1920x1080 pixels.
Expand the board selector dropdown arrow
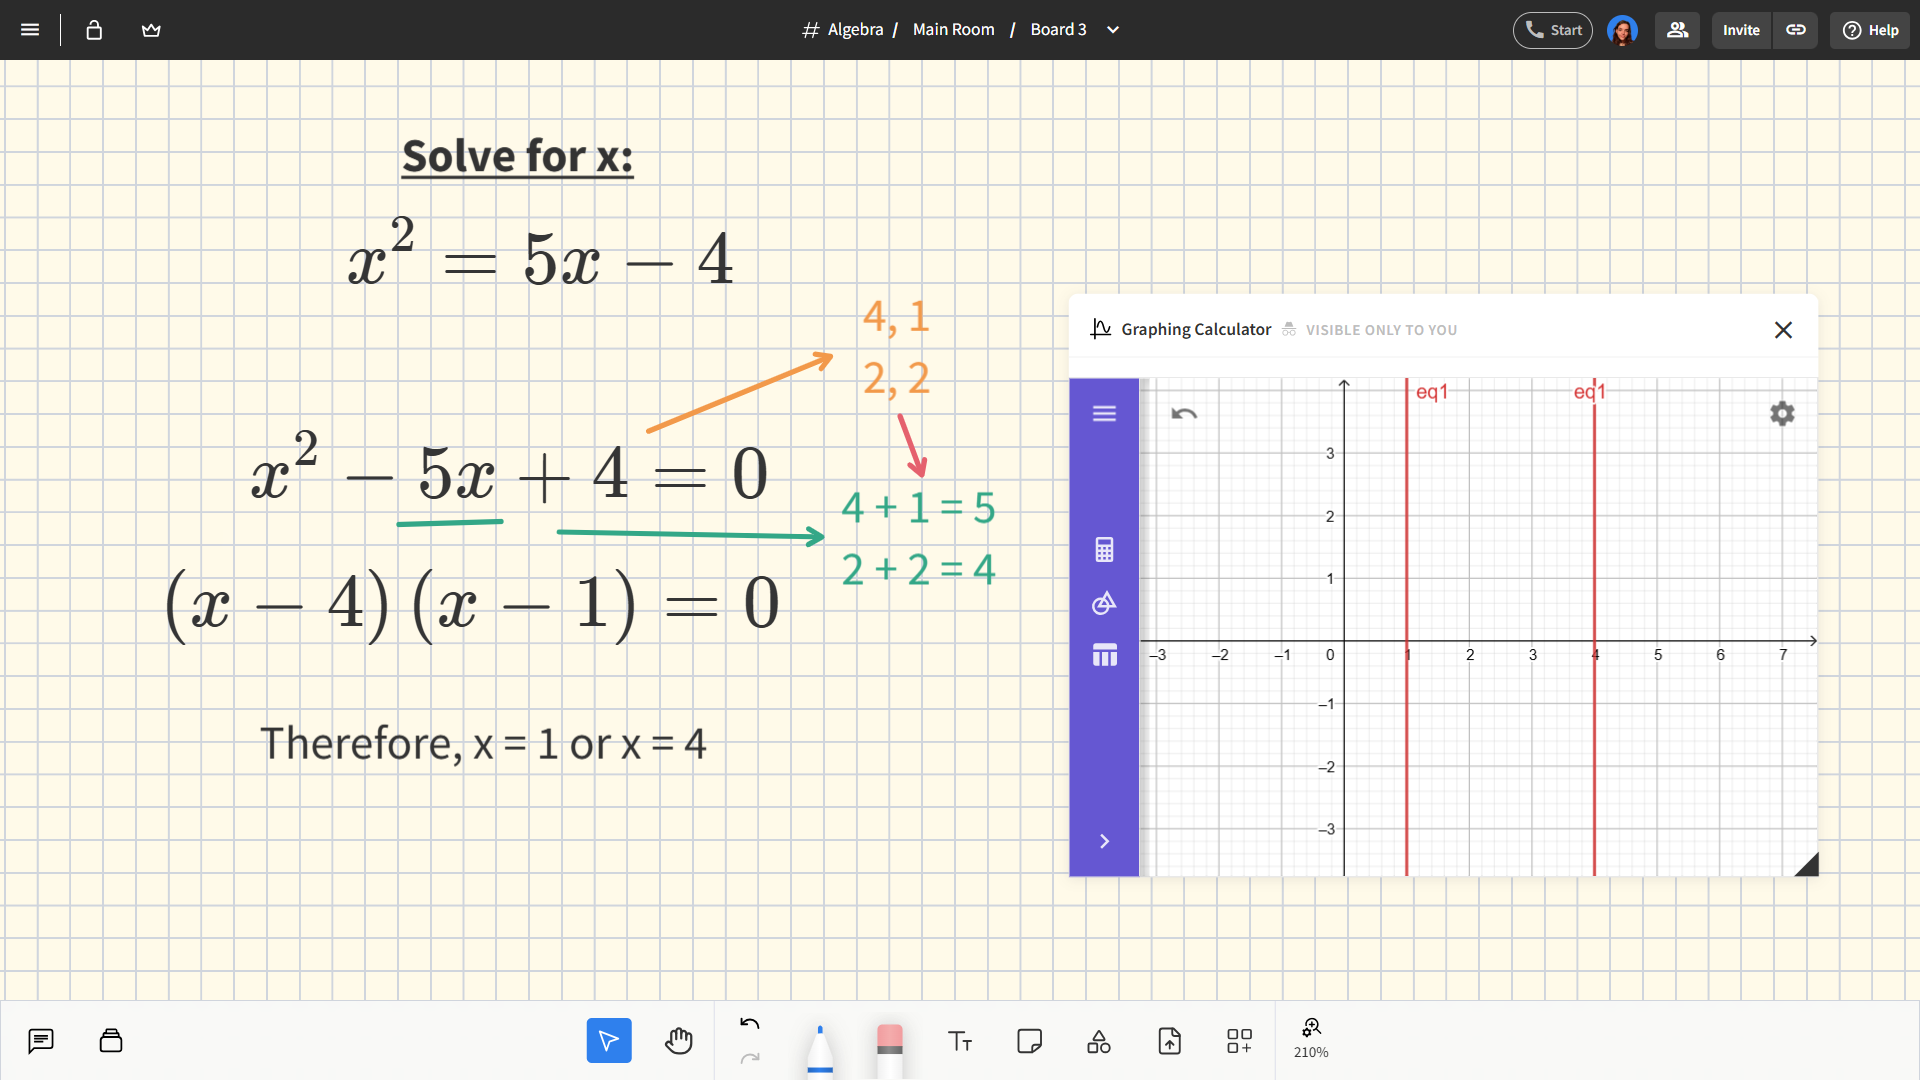pos(1113,30)
